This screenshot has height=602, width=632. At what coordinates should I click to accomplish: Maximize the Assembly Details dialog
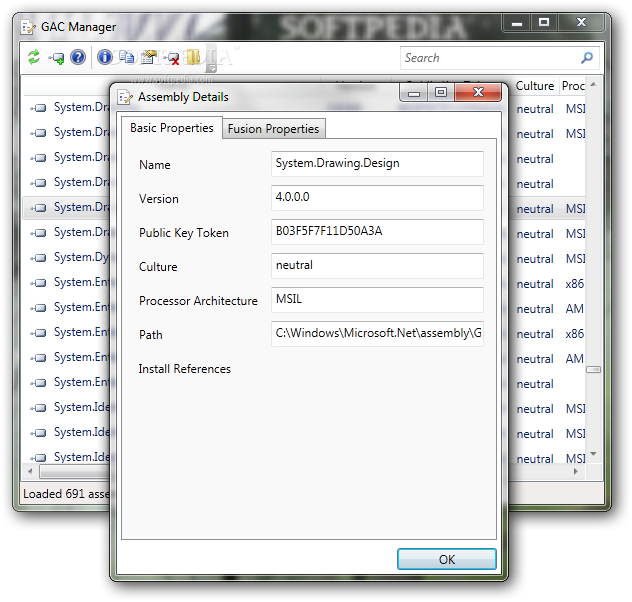(441, 92)
